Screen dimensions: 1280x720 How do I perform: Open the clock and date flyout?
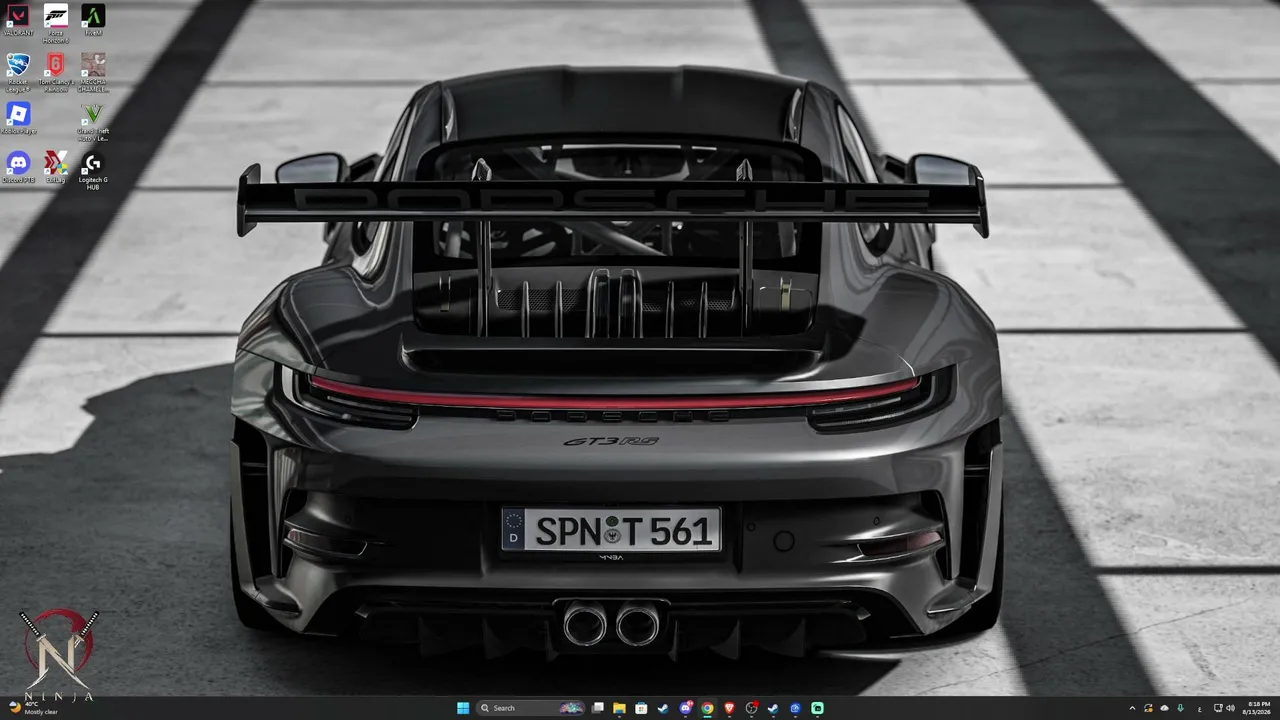pos(1259,708)
